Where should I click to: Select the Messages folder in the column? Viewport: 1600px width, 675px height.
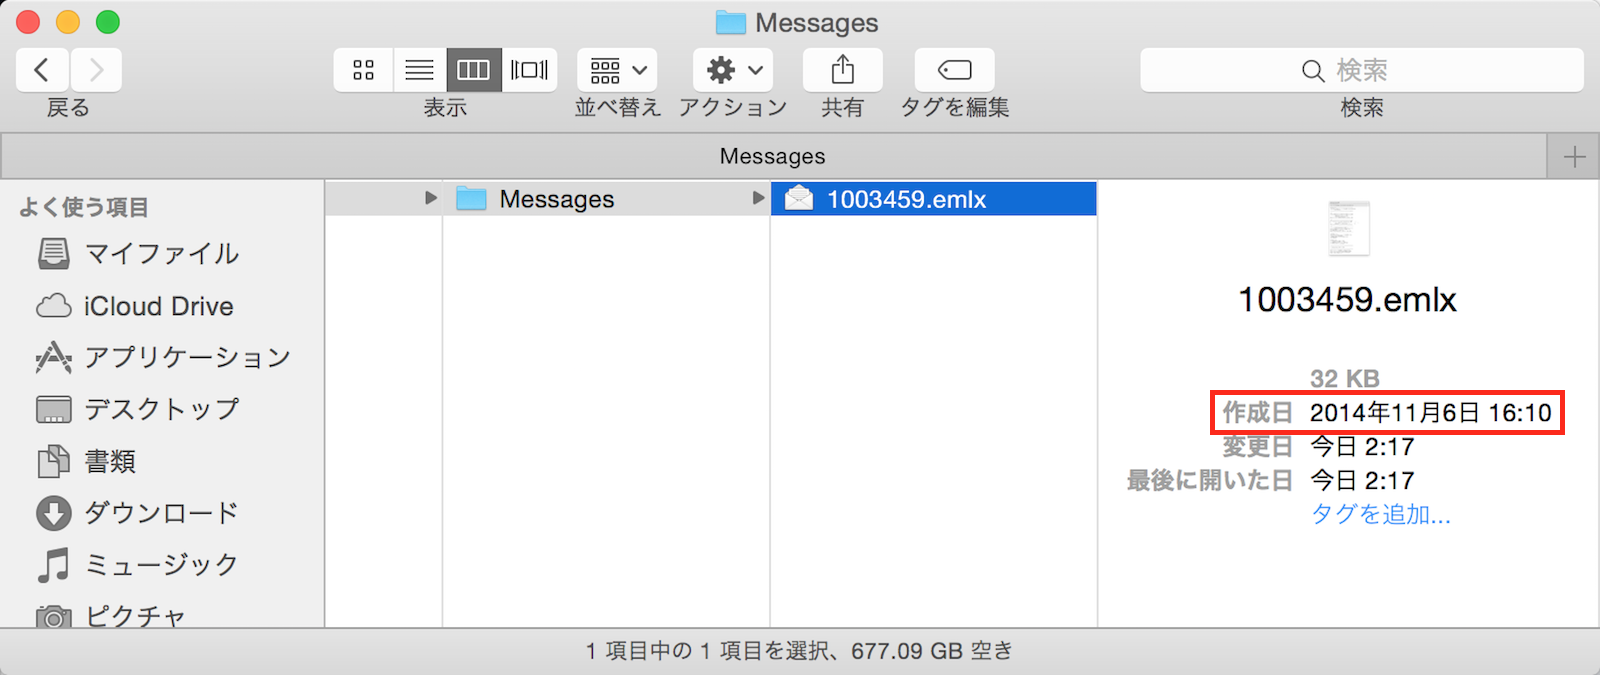606,199
